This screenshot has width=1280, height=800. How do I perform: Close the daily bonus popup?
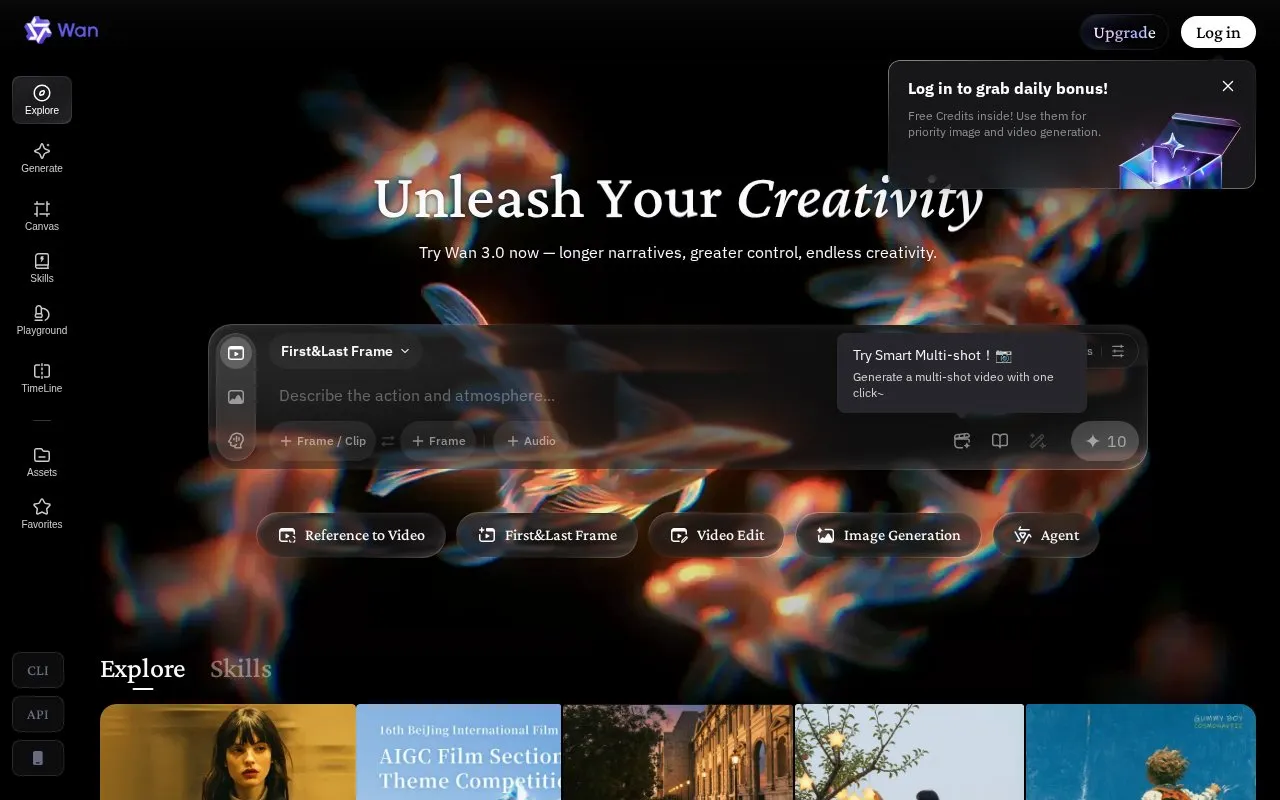[x=1228, y=86]
